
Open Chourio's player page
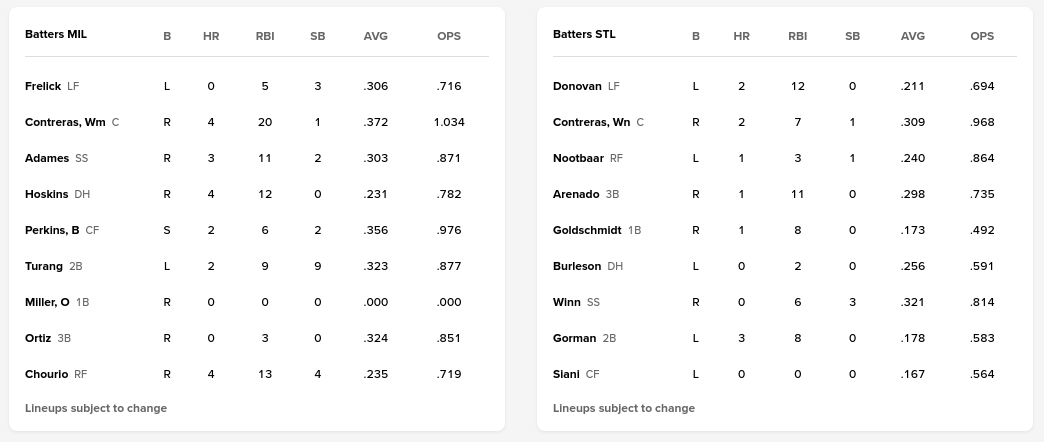46,374
